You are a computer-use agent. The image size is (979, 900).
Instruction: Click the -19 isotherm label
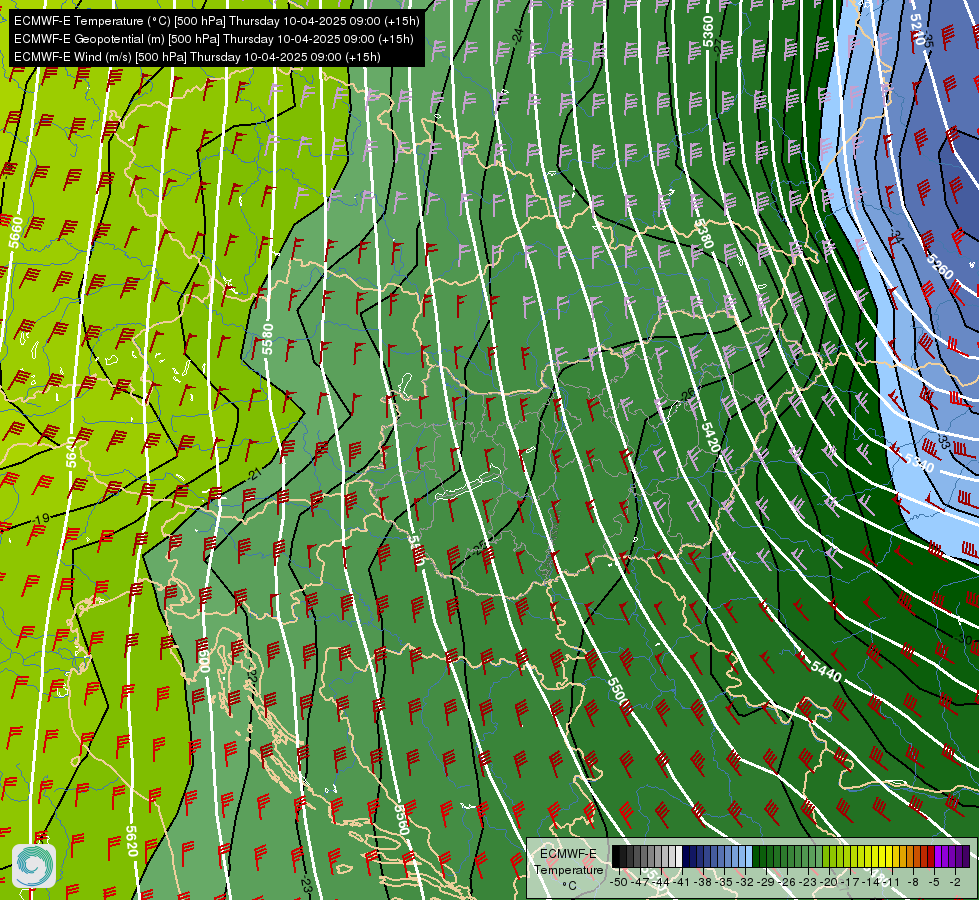coord(42,519)
